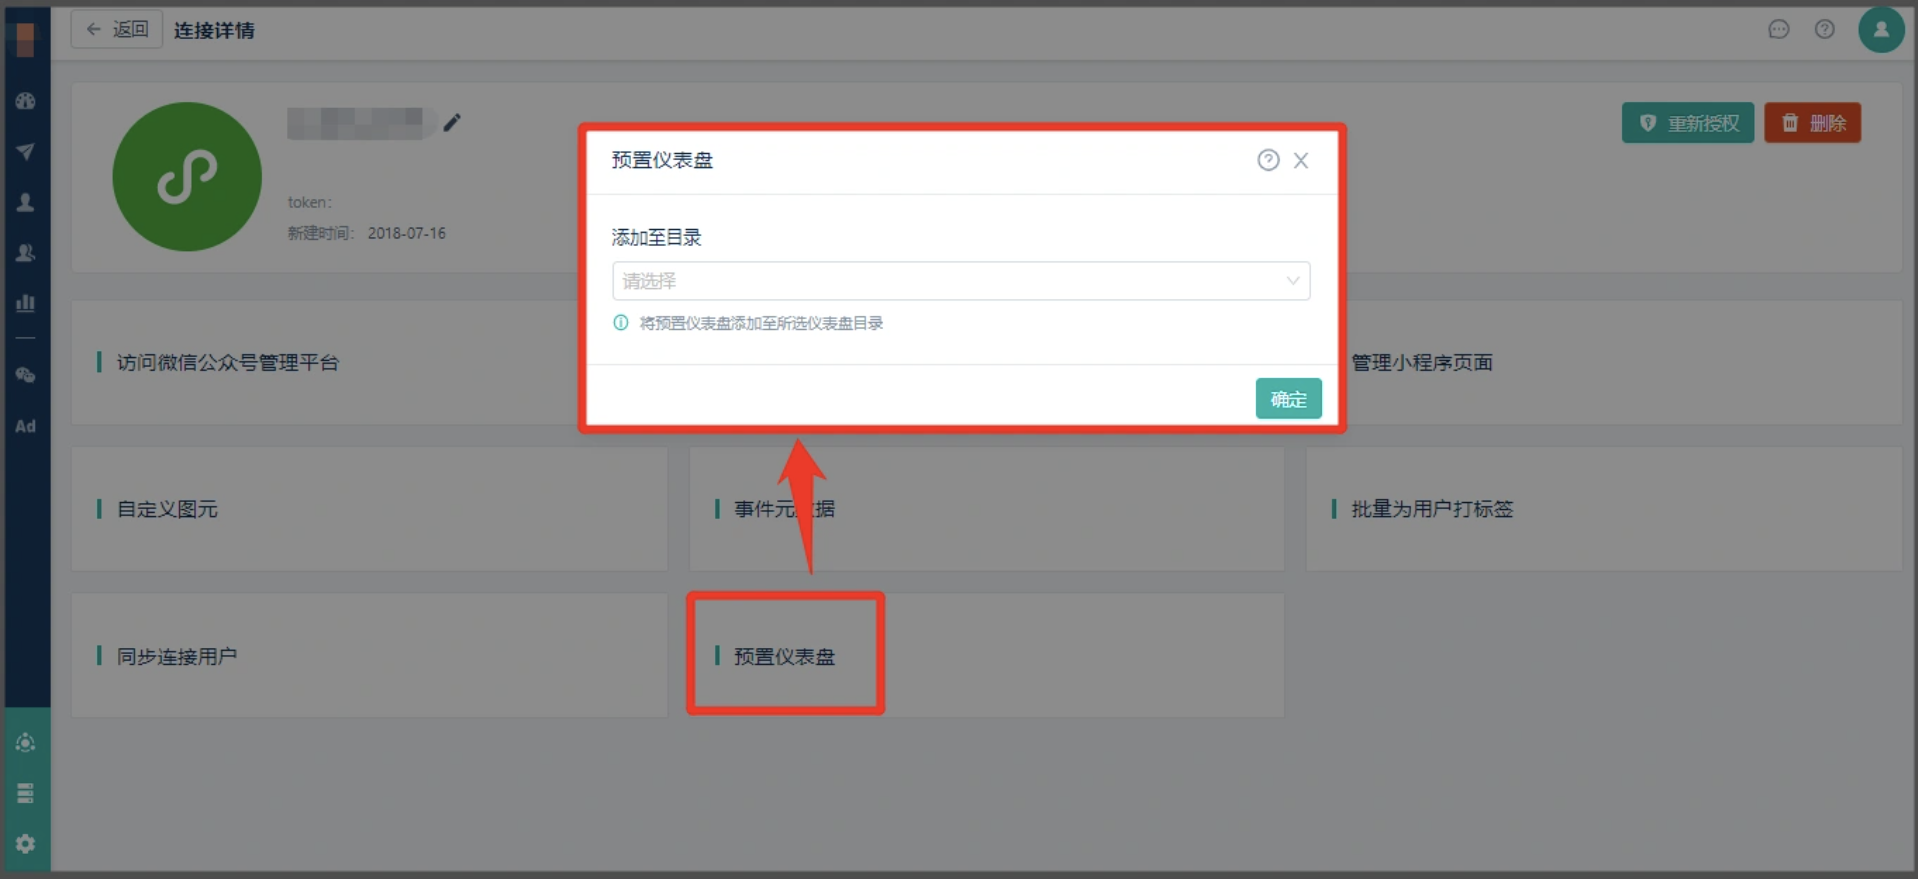Click the pencil edit name icon

click(x=452, y=123)
